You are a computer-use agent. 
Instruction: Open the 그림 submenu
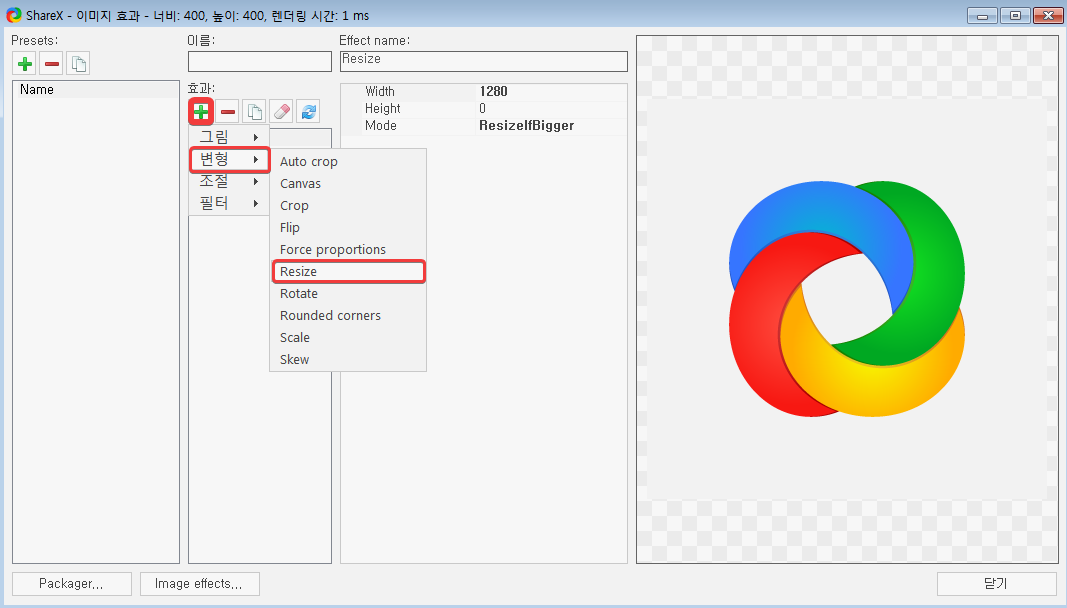(229, 137)
